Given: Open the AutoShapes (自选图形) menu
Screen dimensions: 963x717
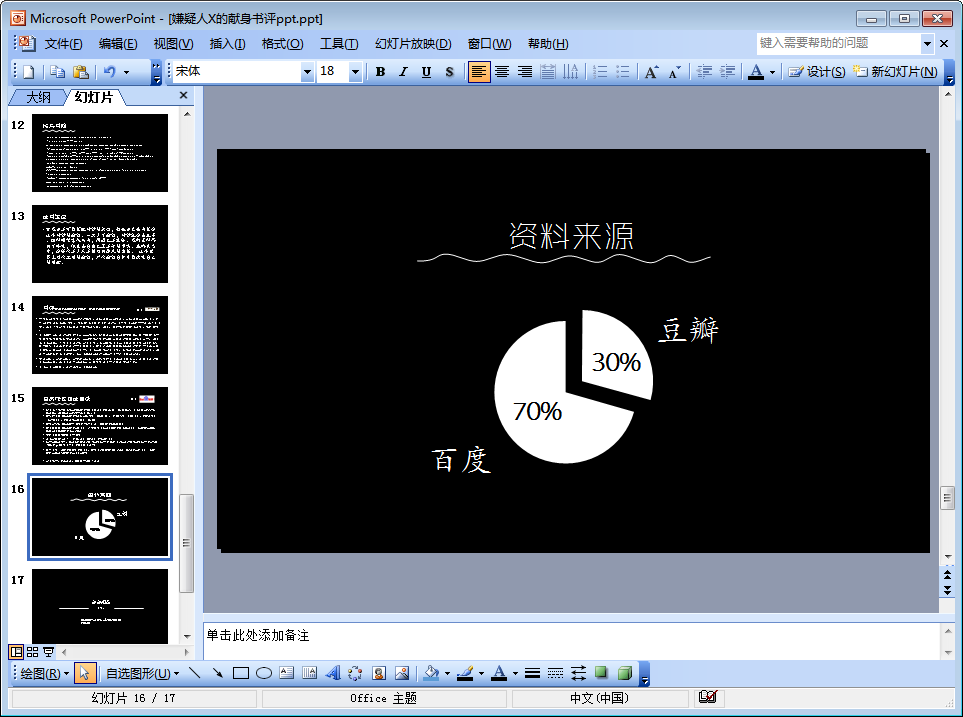Looking at the screenshot, I should pos(142,673).
